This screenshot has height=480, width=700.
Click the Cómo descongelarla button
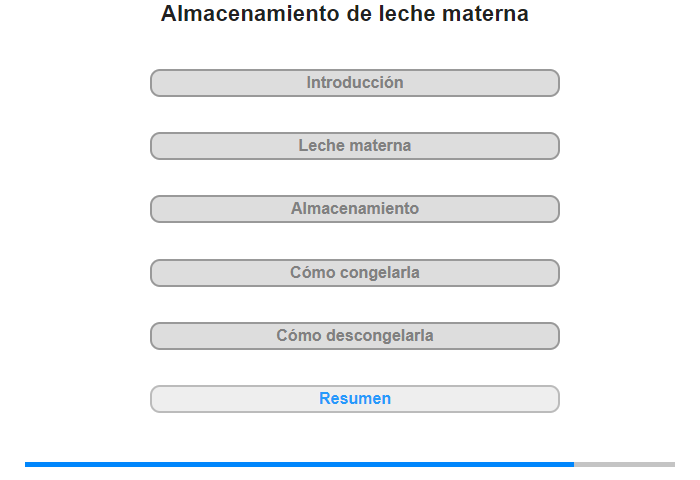click(x=355, y=336)
